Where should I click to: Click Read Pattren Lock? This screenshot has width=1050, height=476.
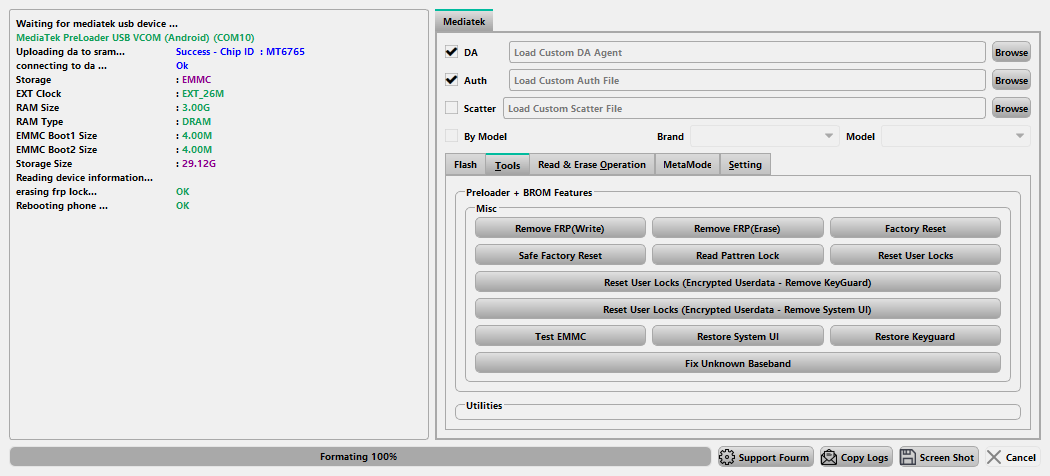pyautogui.click(x=738, y=254)
